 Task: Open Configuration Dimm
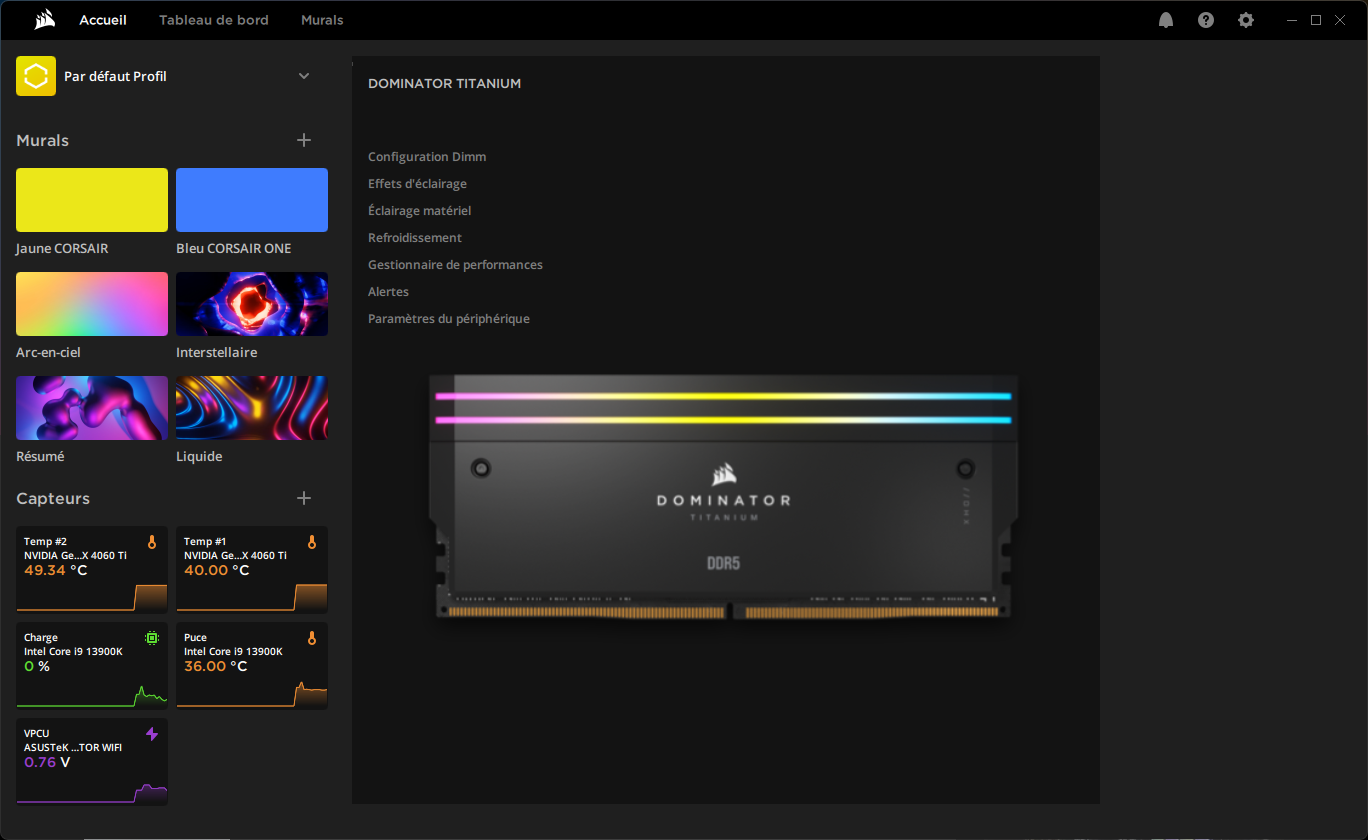(427, 157)
